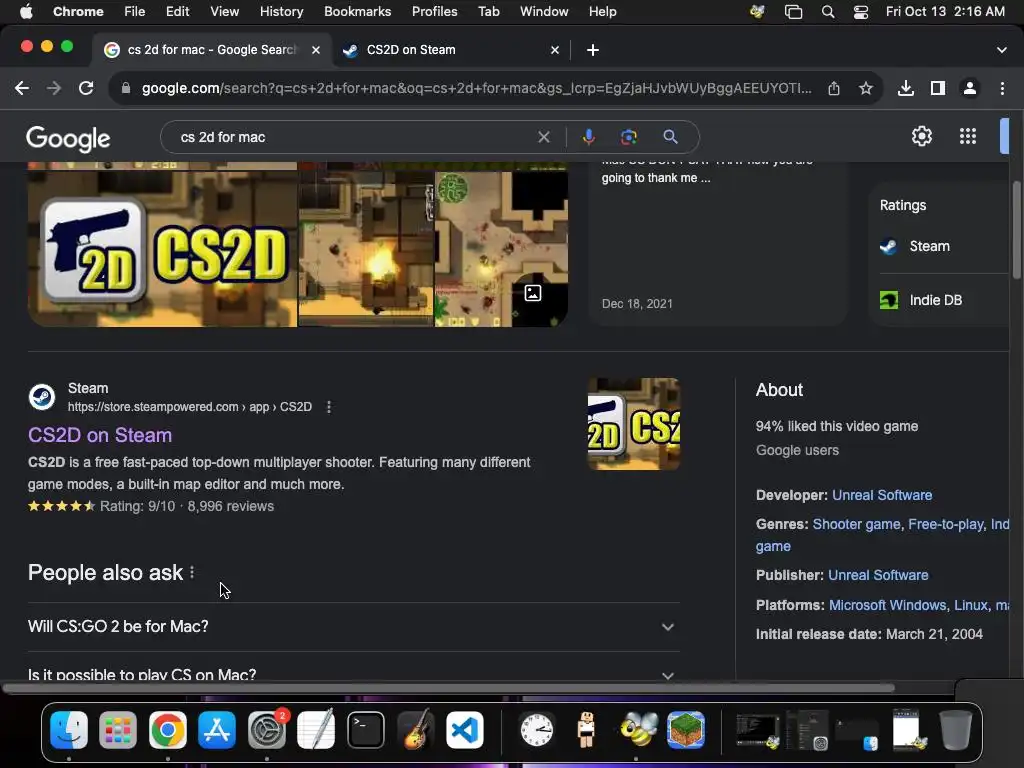Open Finder from the dock
Image resolution: width=1024 pixels, height=768 pixels.
coord(69,729)
